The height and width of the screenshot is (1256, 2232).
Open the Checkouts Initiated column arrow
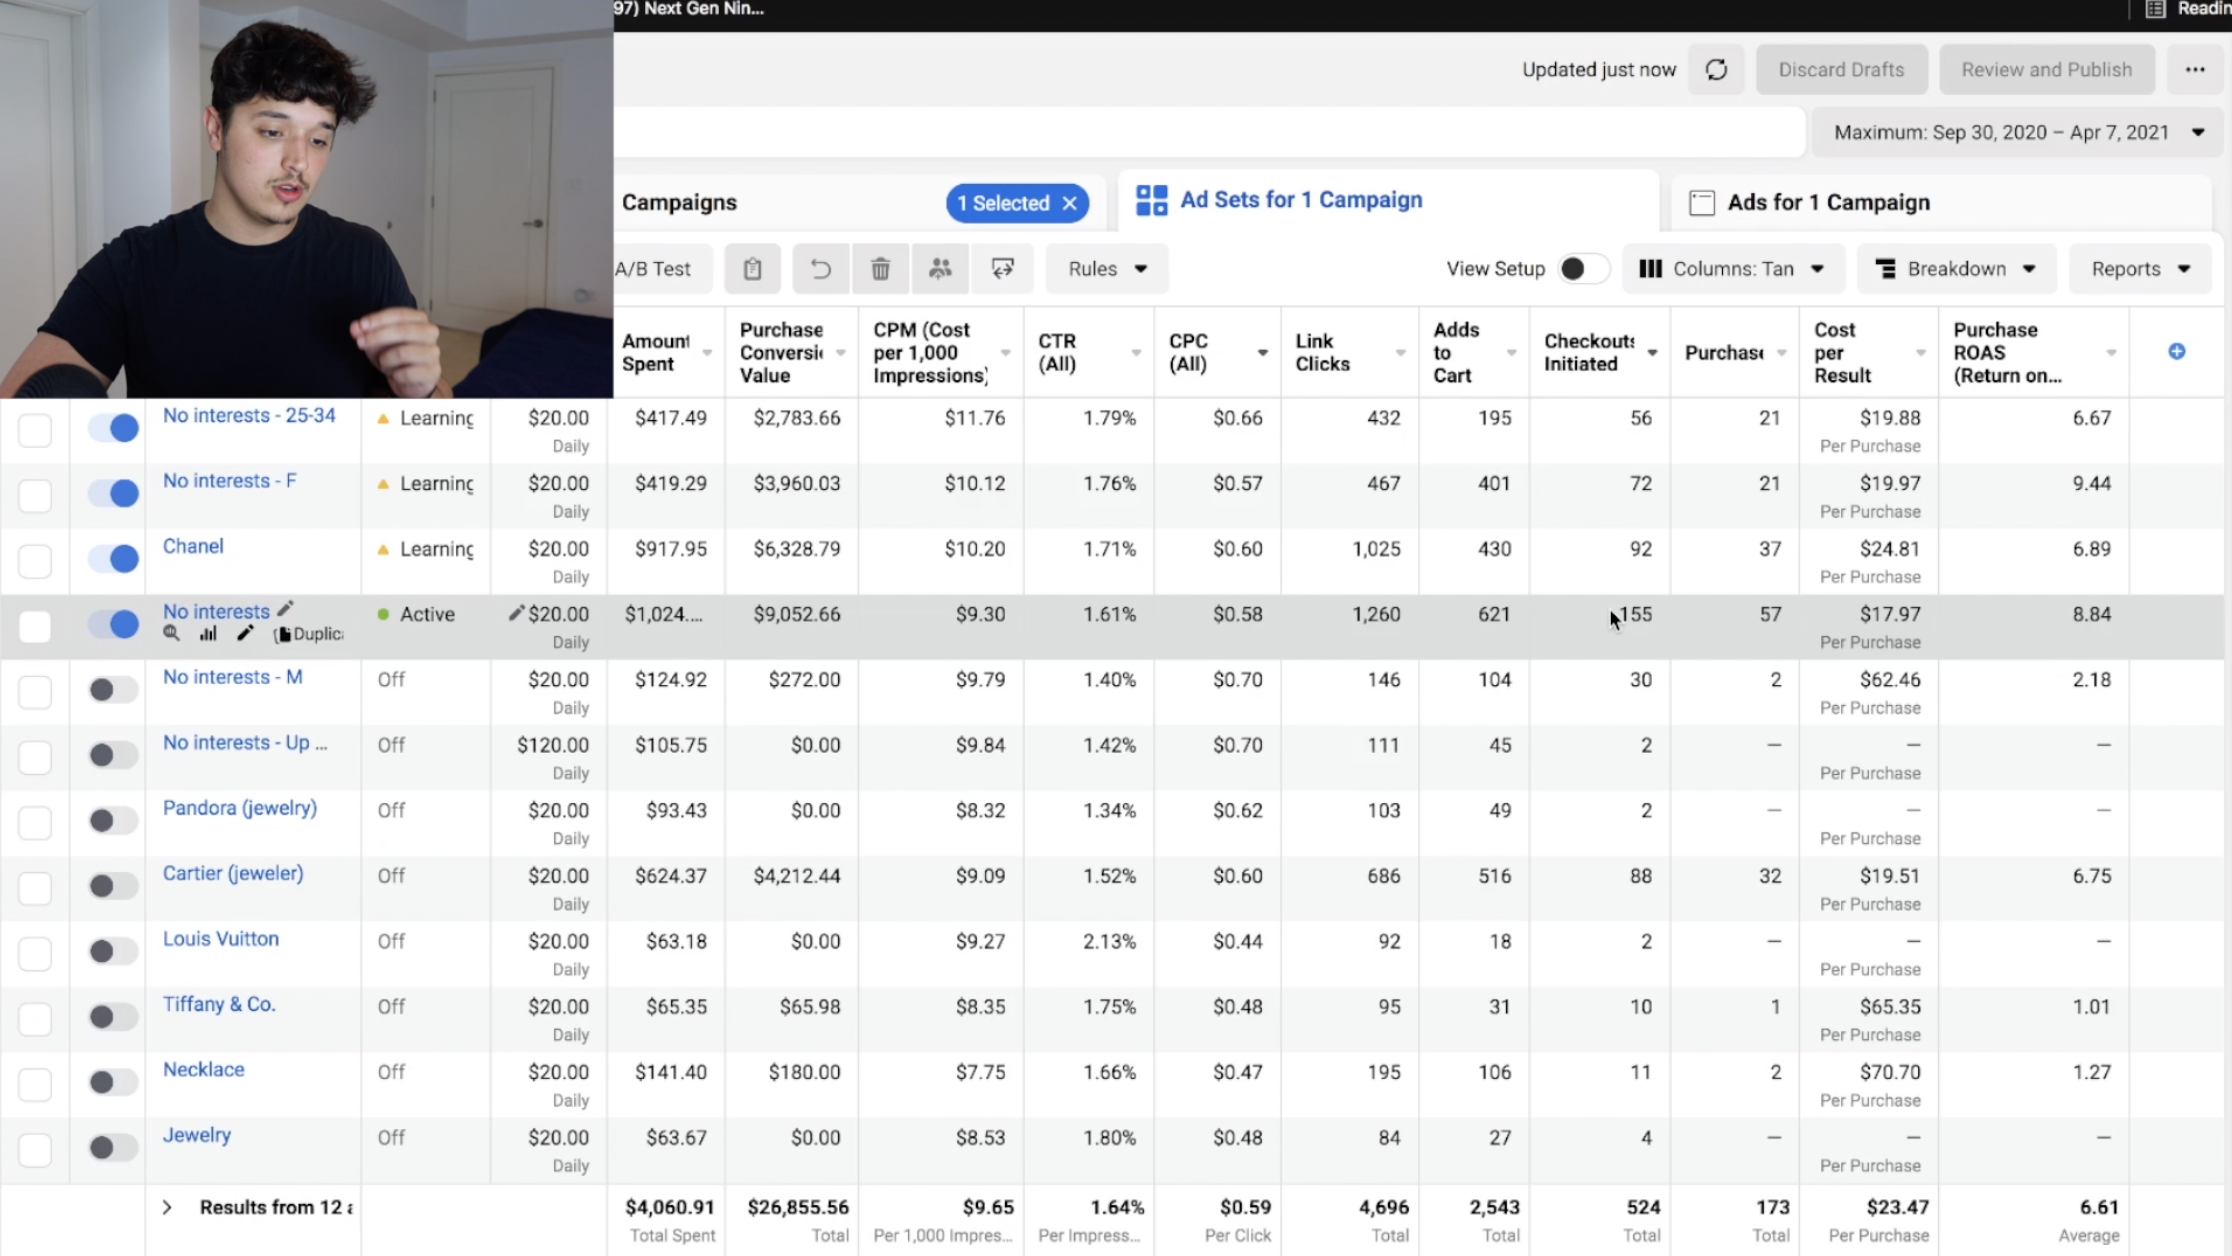click(1652, 353)
